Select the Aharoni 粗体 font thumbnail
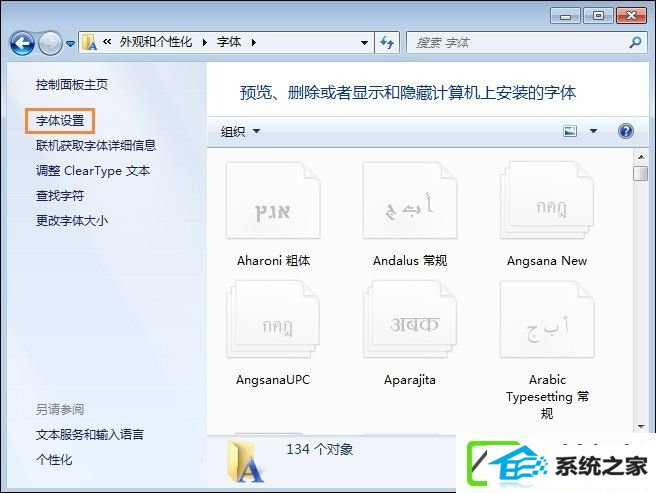 pos(273,201)
